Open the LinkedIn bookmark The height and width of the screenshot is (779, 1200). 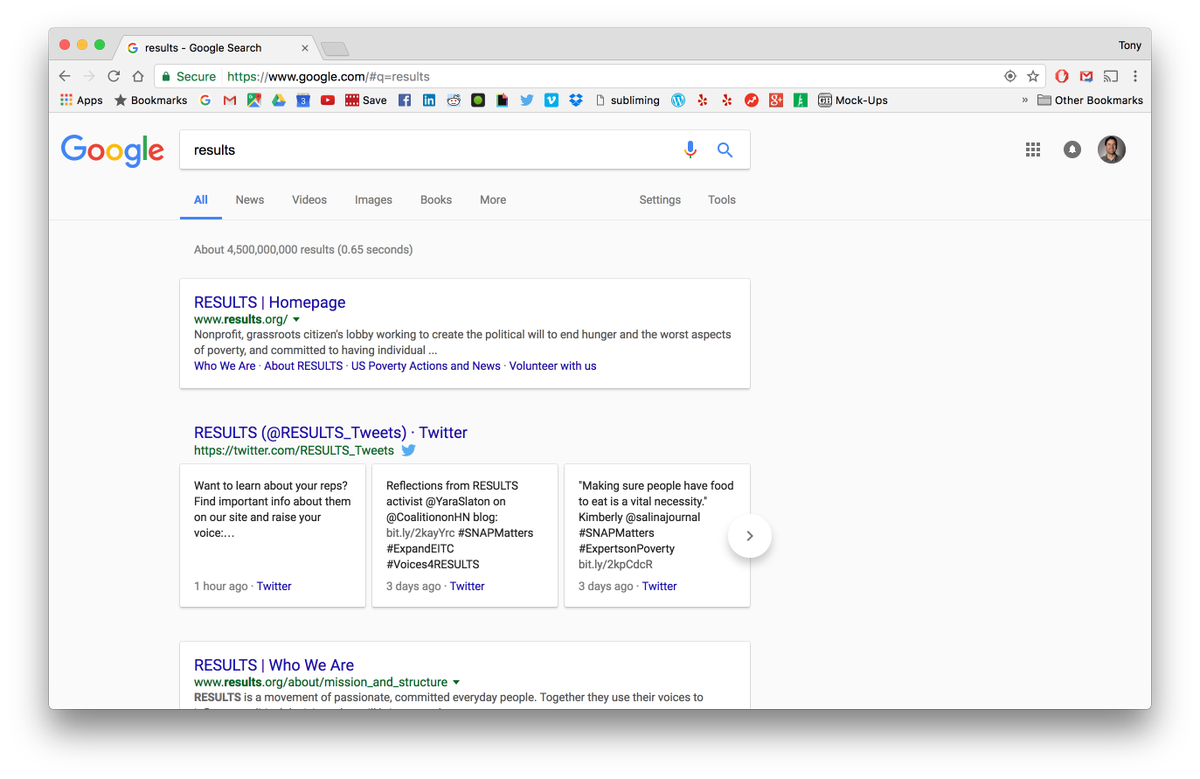(x=429, y=100)
